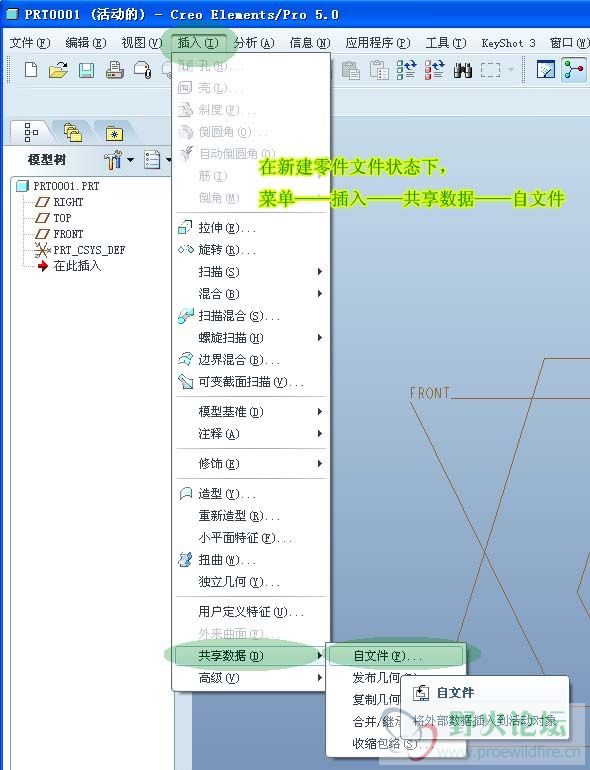
Task: Expand the 注释(A) submenu
Action: pyautogui.click(x=251, y=434)
